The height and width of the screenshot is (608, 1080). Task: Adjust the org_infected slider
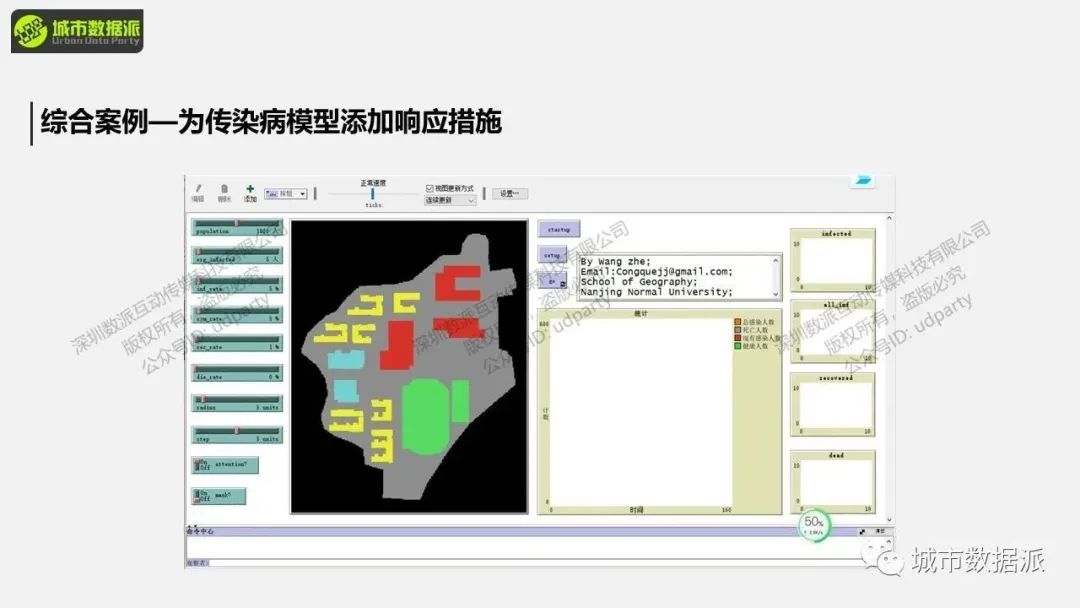[x=237, y=255]
